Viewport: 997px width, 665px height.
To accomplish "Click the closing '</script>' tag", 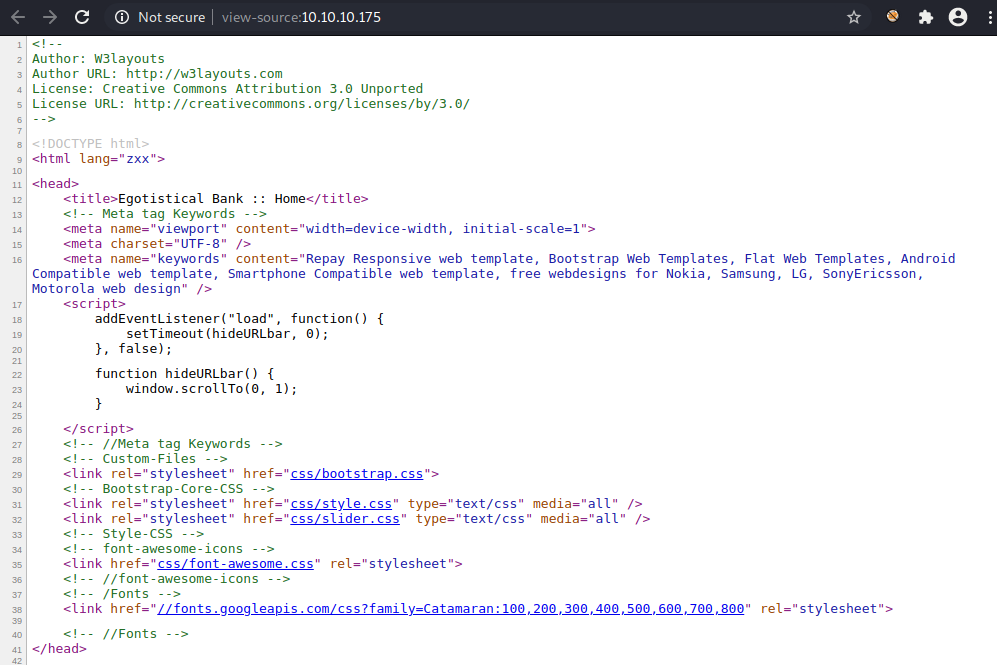I will [x=99, y=429].
